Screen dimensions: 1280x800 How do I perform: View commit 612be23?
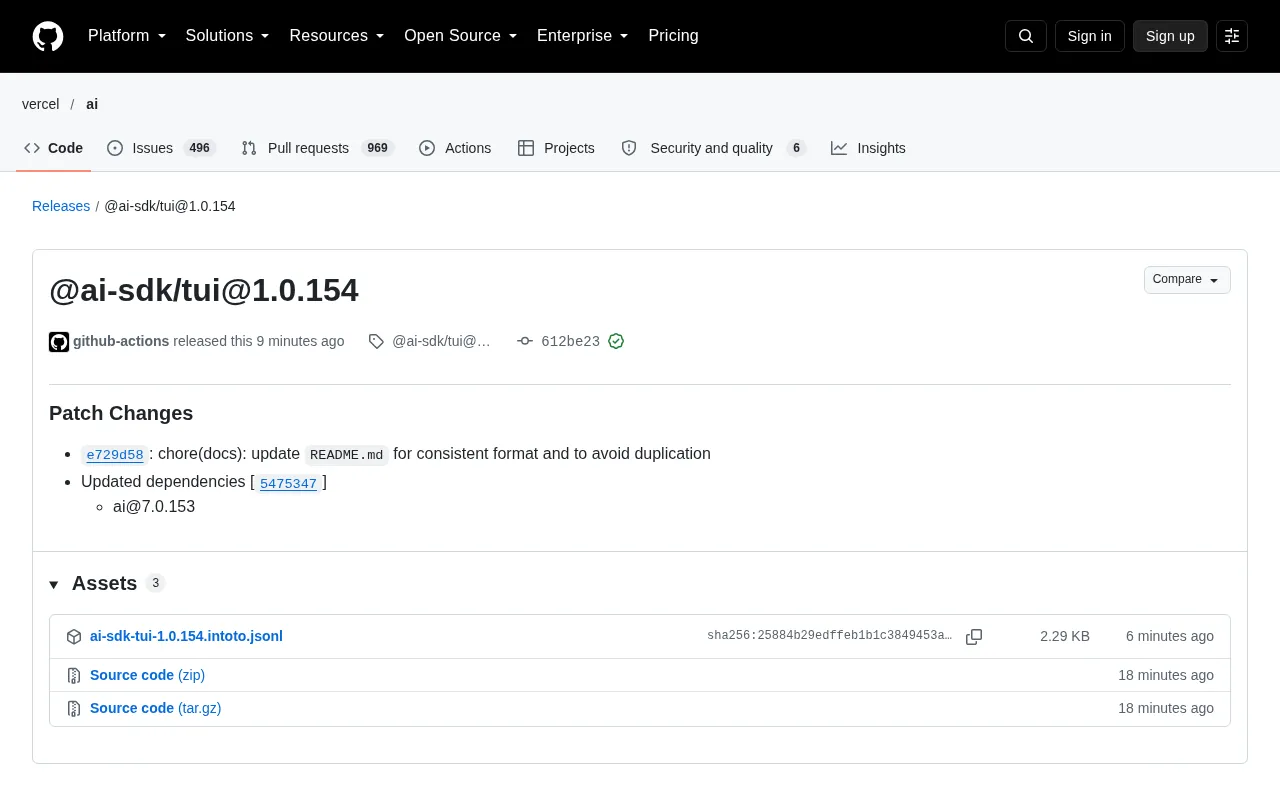[x=570, y=341]
